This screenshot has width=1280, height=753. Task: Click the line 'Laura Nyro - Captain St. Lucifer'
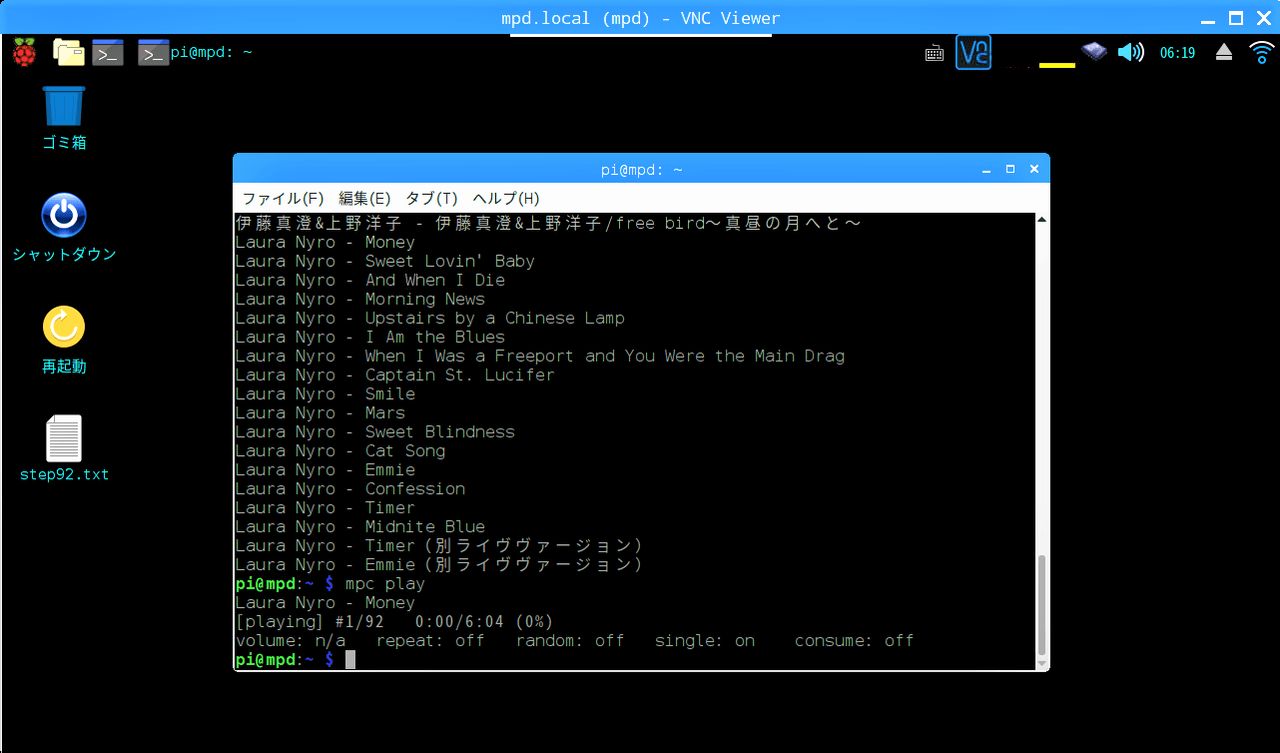coord(395,375)
